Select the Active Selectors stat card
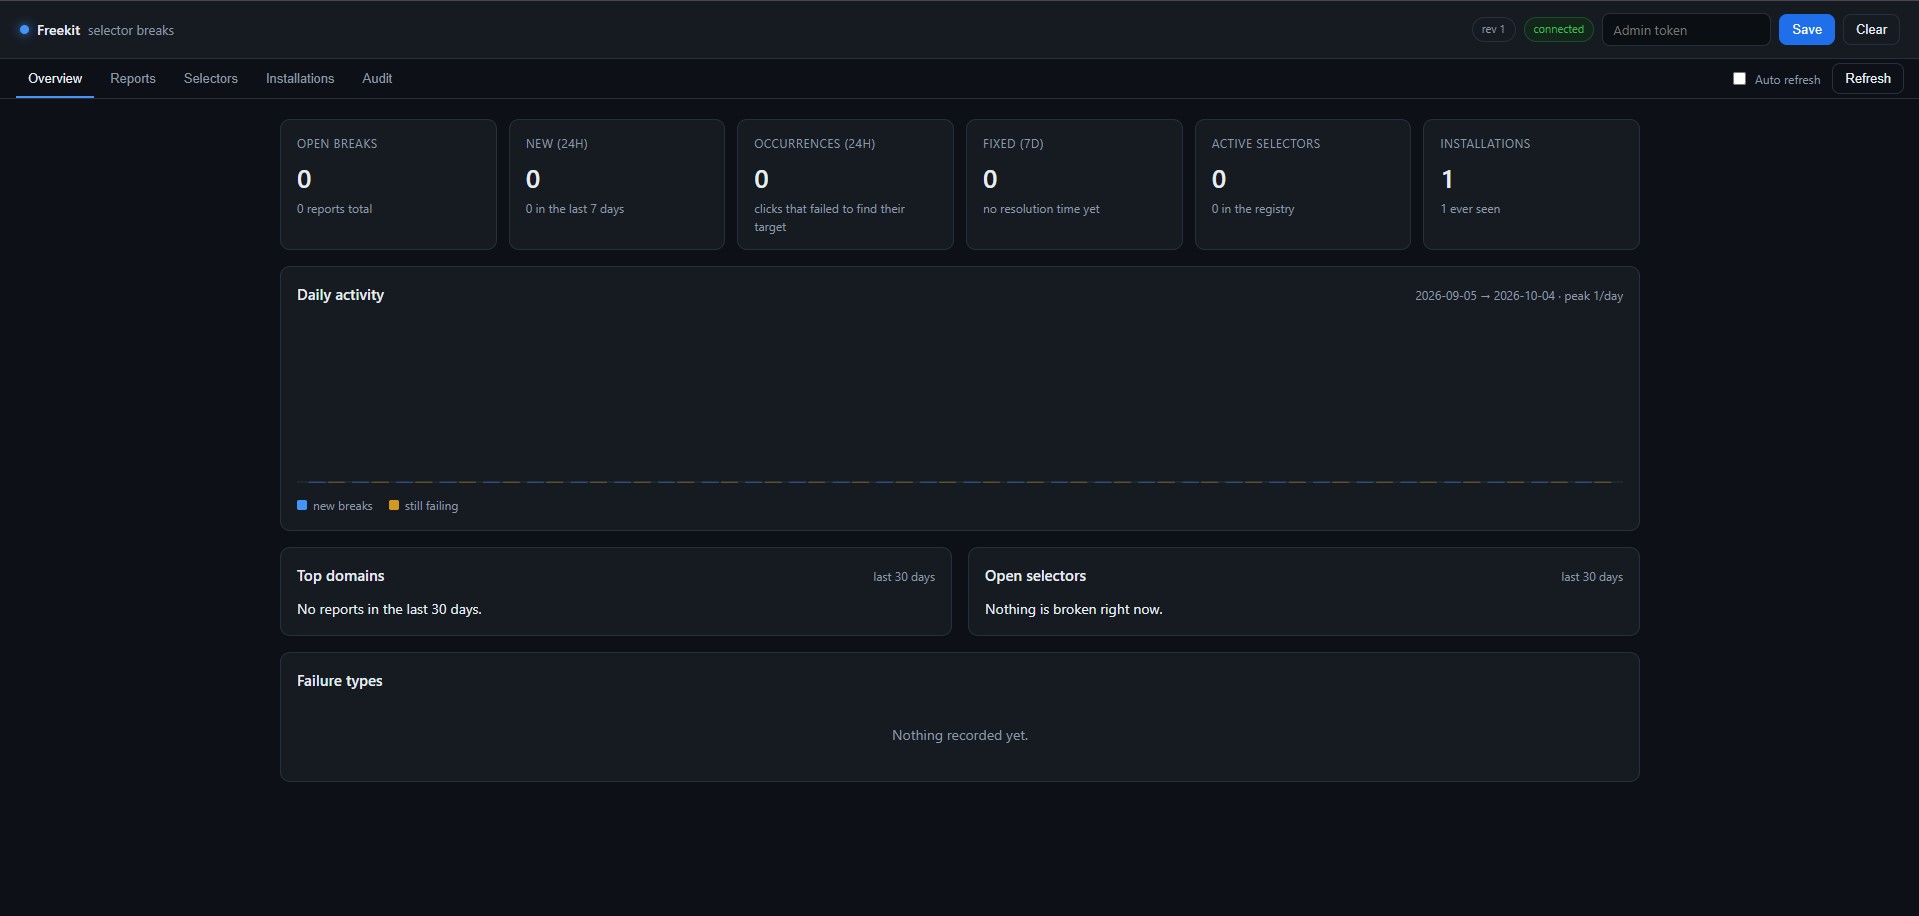Viewport: 1919px width, 916px height. (1303, 184)
